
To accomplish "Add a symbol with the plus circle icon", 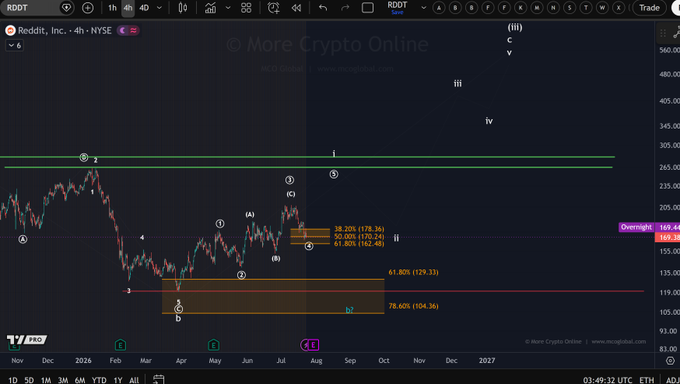I will point(88,8).
